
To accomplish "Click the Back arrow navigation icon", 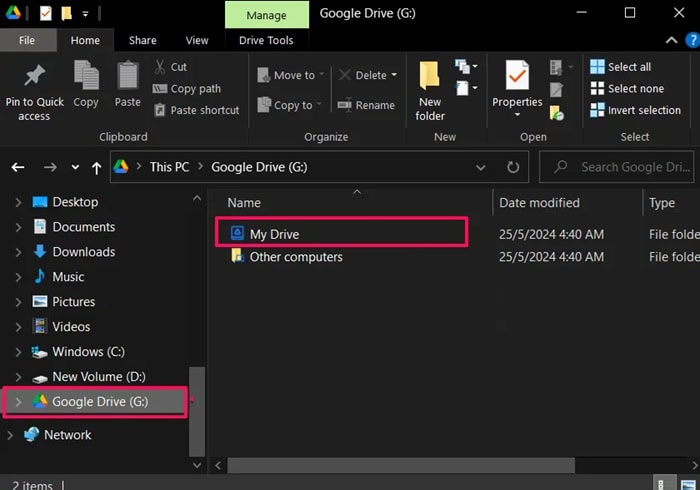I will [20, 167].
